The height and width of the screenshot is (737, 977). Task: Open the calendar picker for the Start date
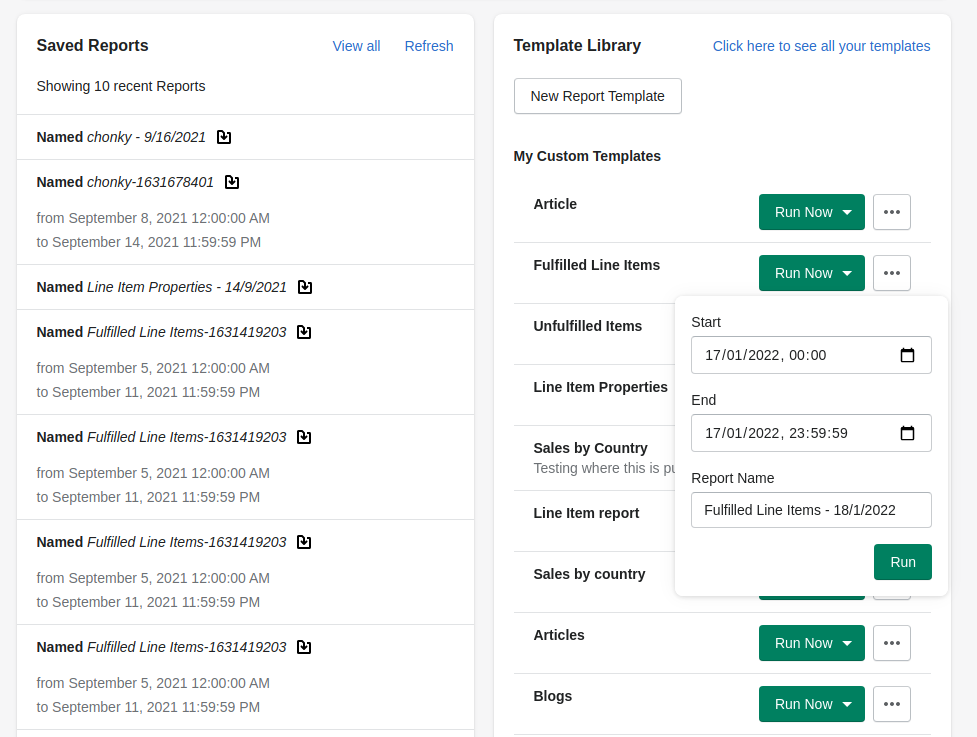(907, 355)
